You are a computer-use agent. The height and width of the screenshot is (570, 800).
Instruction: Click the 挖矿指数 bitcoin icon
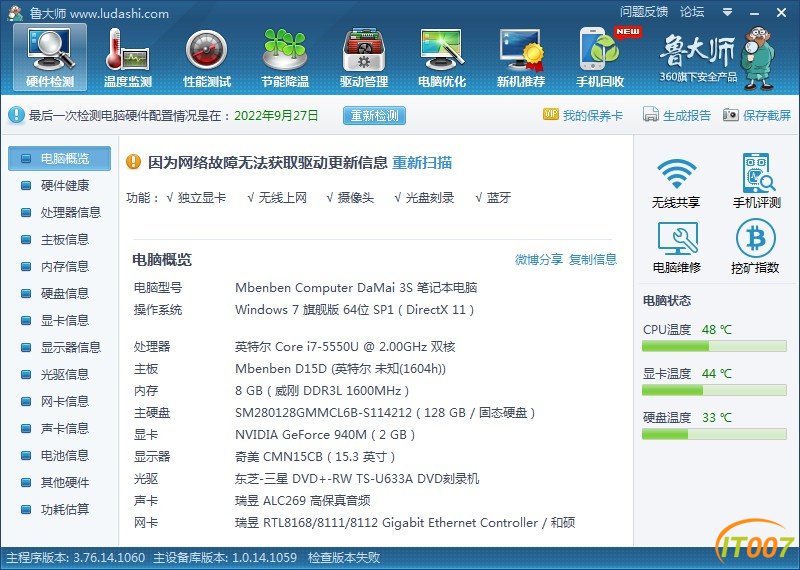click(756, 238)
